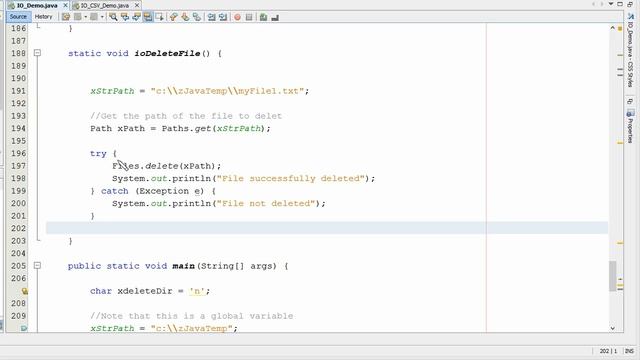Collapse the ioDeleteFile method fold

pos(37,53)
